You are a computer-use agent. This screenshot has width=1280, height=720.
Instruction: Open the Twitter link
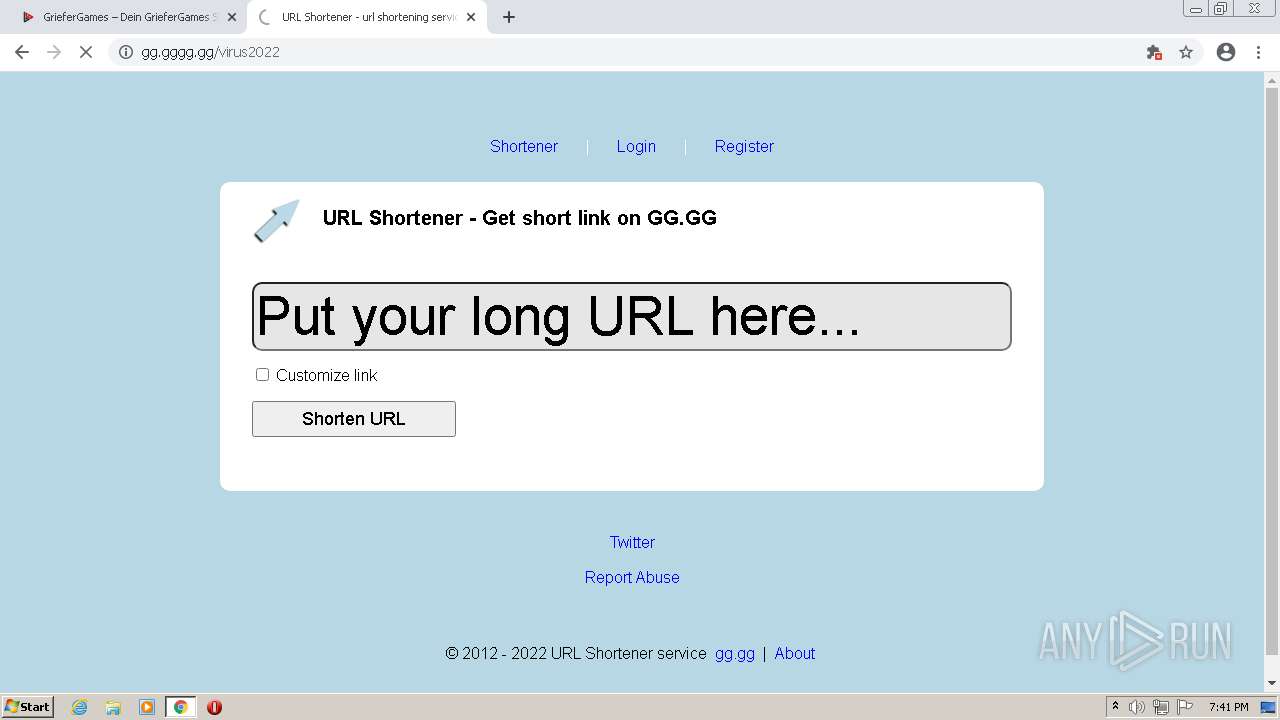tap(632, 542)
